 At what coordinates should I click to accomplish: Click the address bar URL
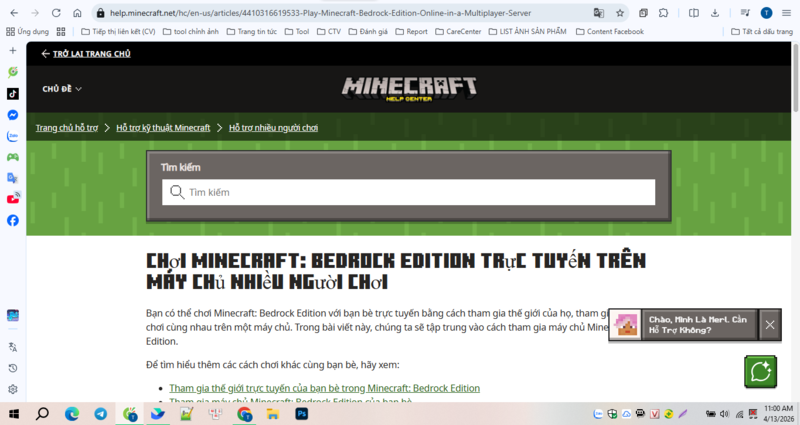[320, 13]
